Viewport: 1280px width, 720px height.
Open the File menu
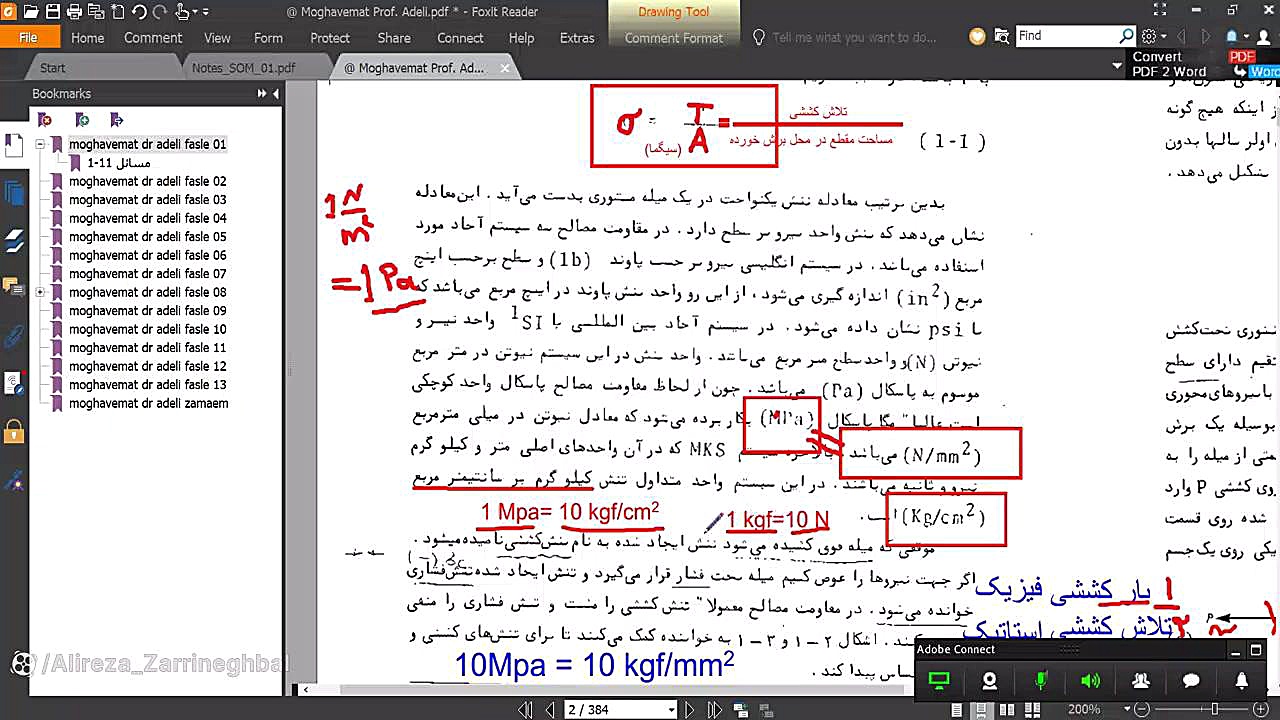(28, 38)
